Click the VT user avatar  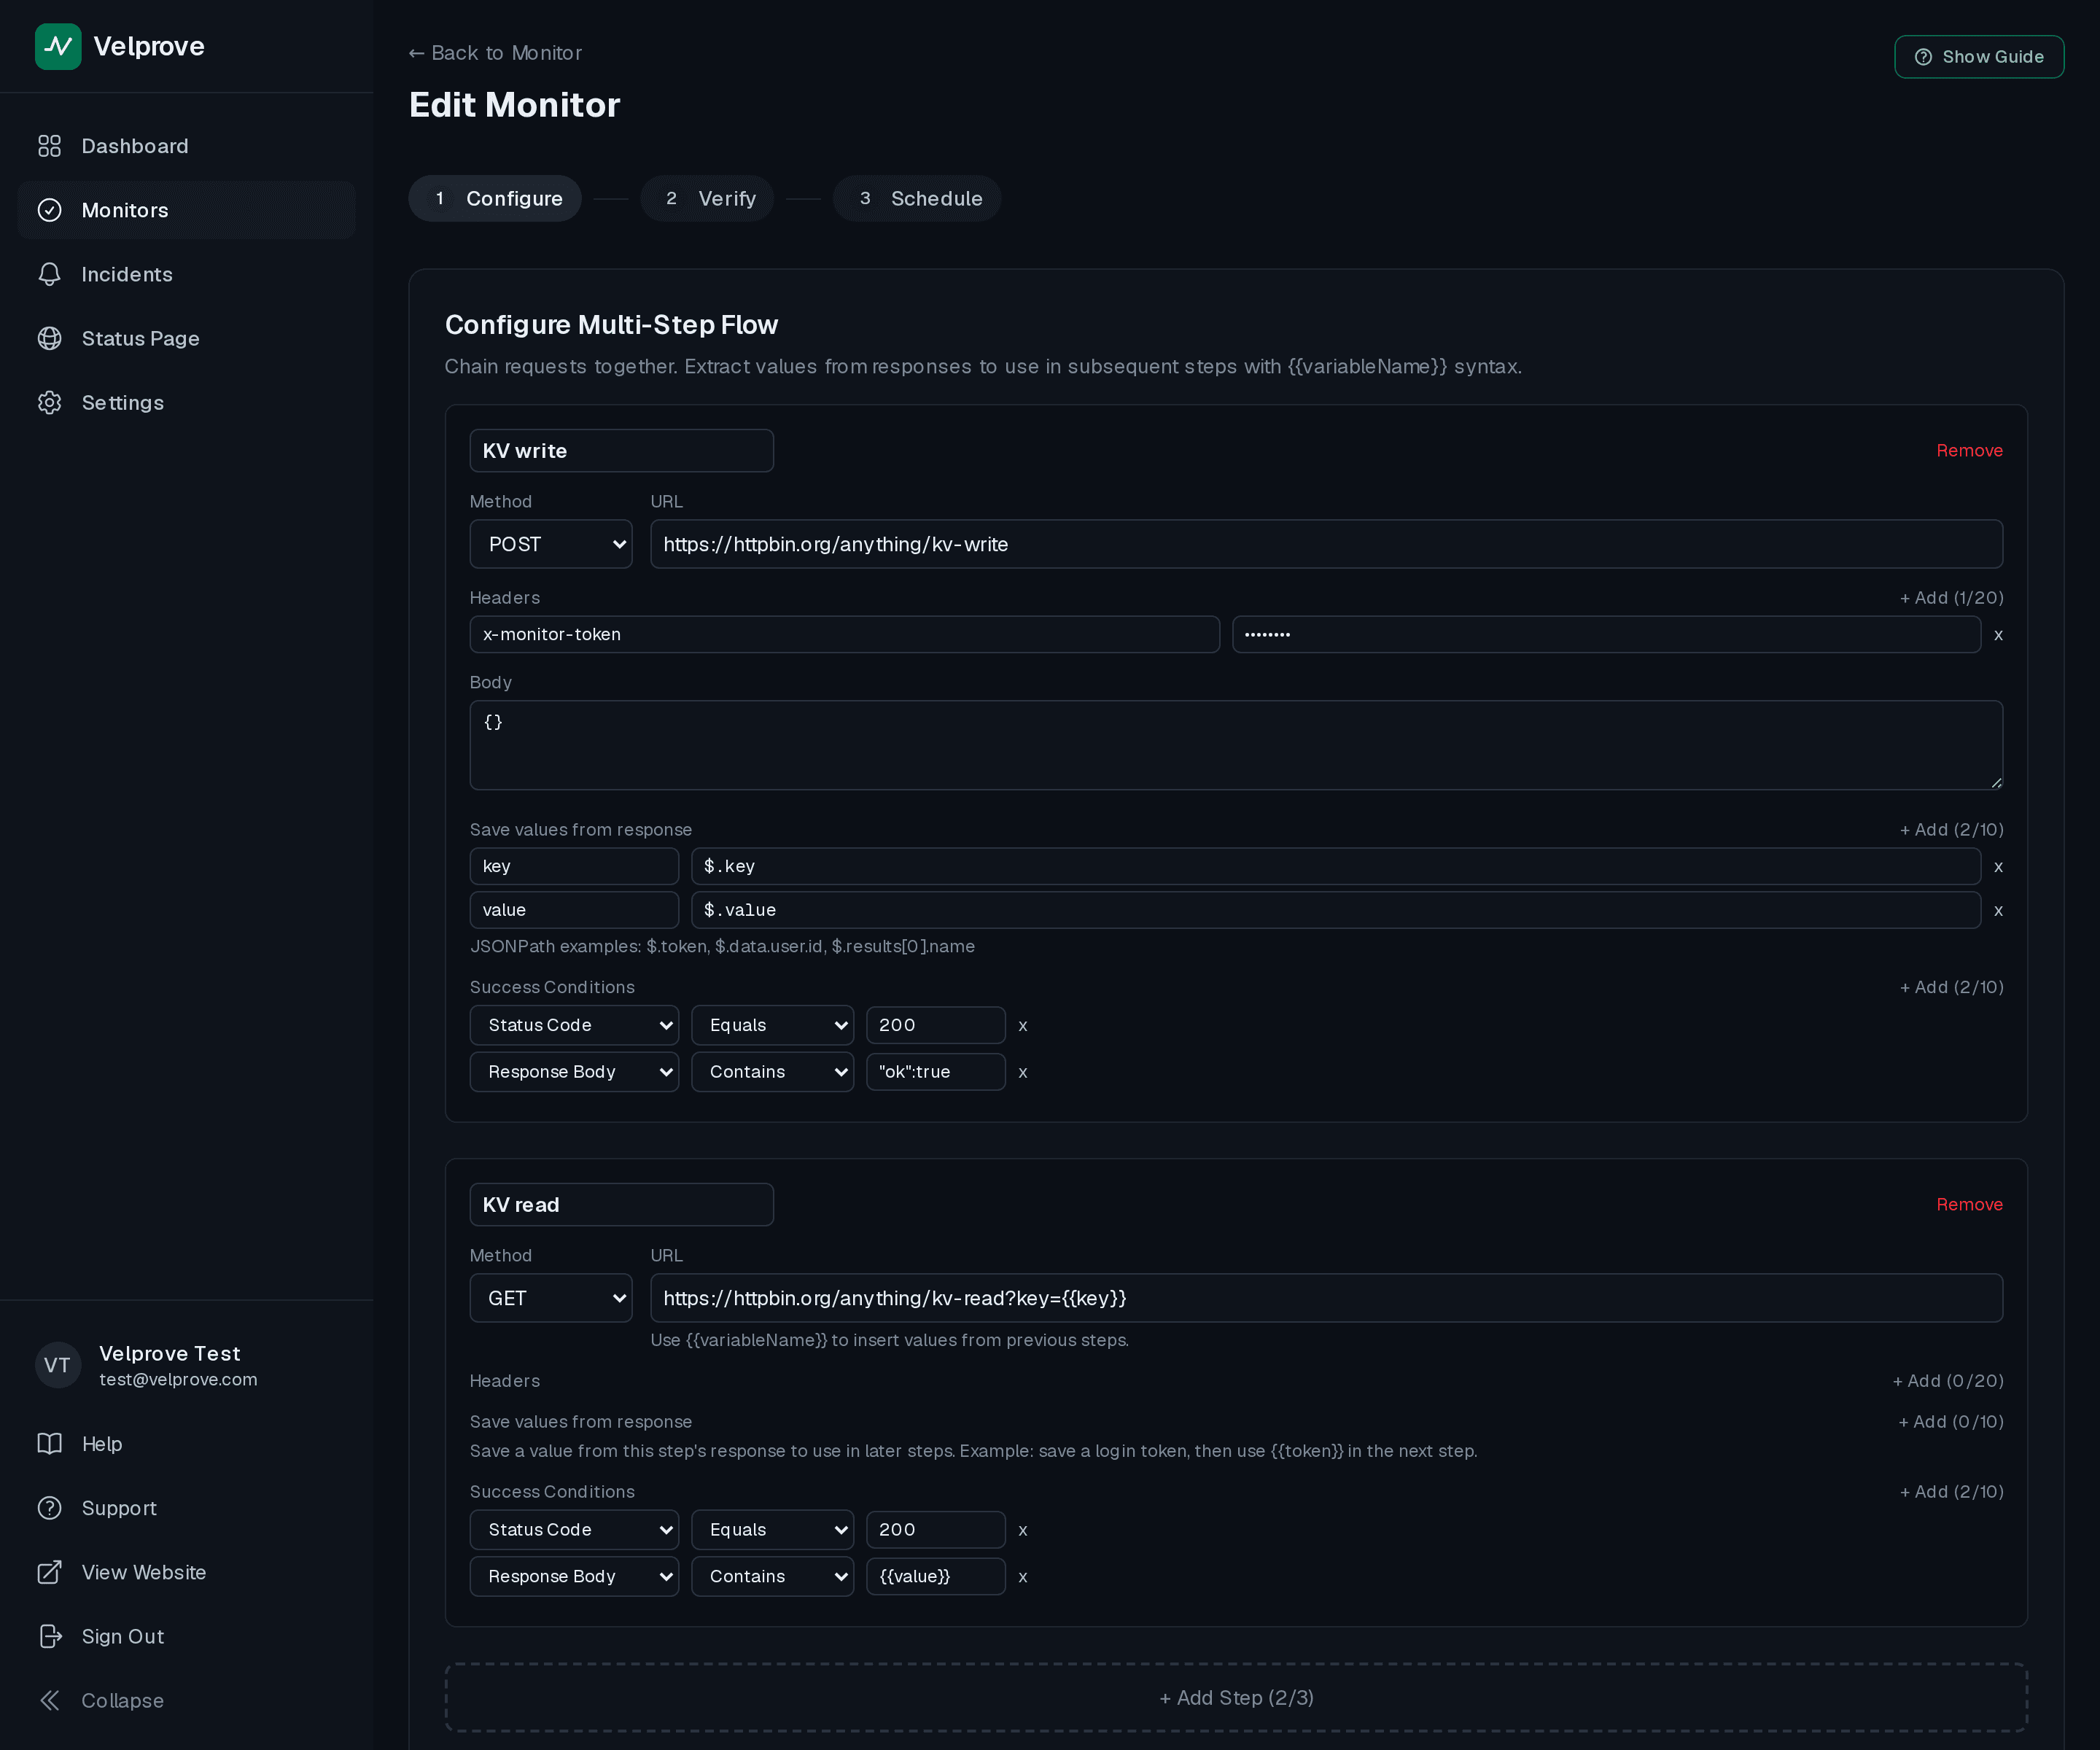tap(58, 1365)
